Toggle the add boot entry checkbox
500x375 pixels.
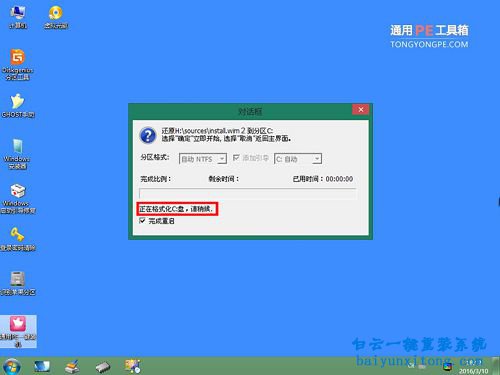click(x=236, y=158)
